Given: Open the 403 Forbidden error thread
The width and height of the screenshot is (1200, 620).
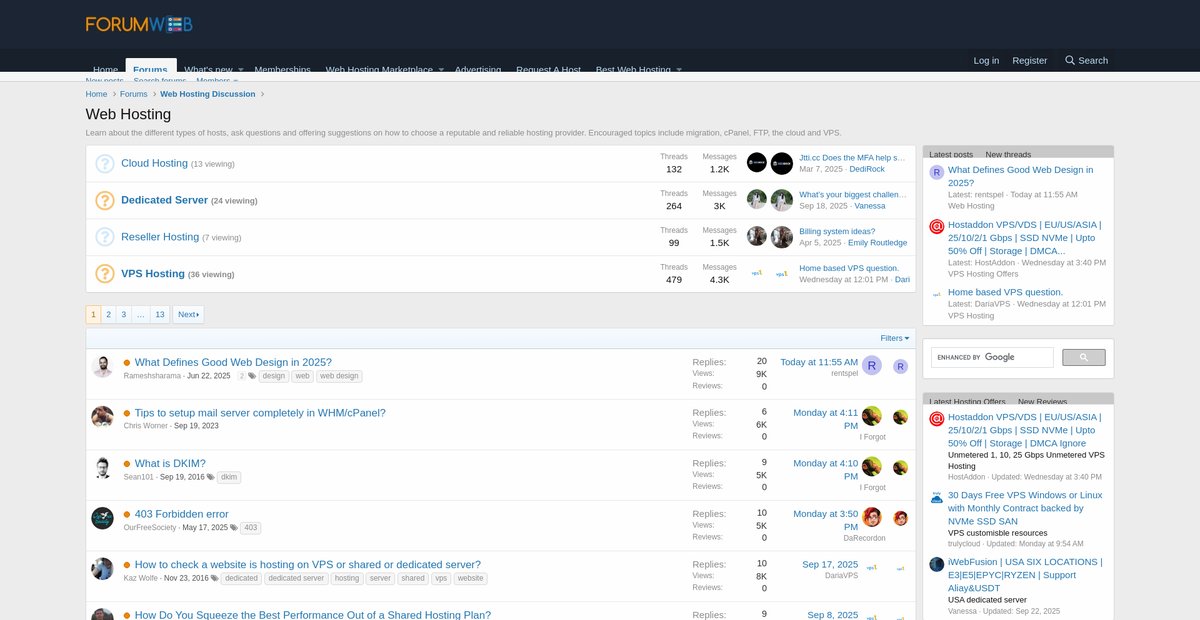Looking at the screenshot, I should [x=181, y=514].
